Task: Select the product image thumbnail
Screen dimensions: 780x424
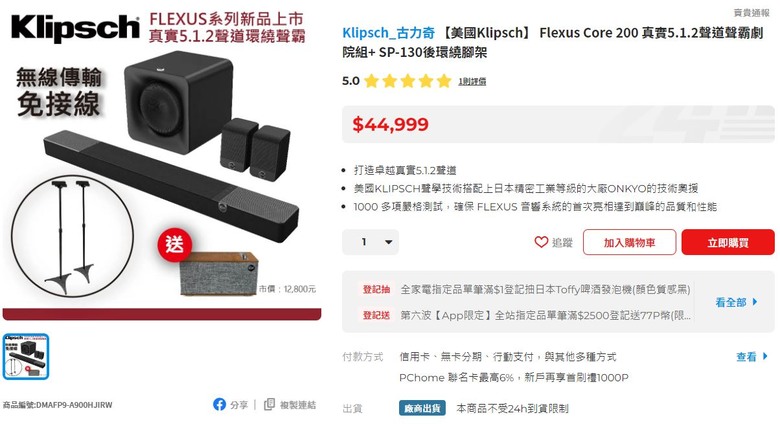Action: point(26,357)
